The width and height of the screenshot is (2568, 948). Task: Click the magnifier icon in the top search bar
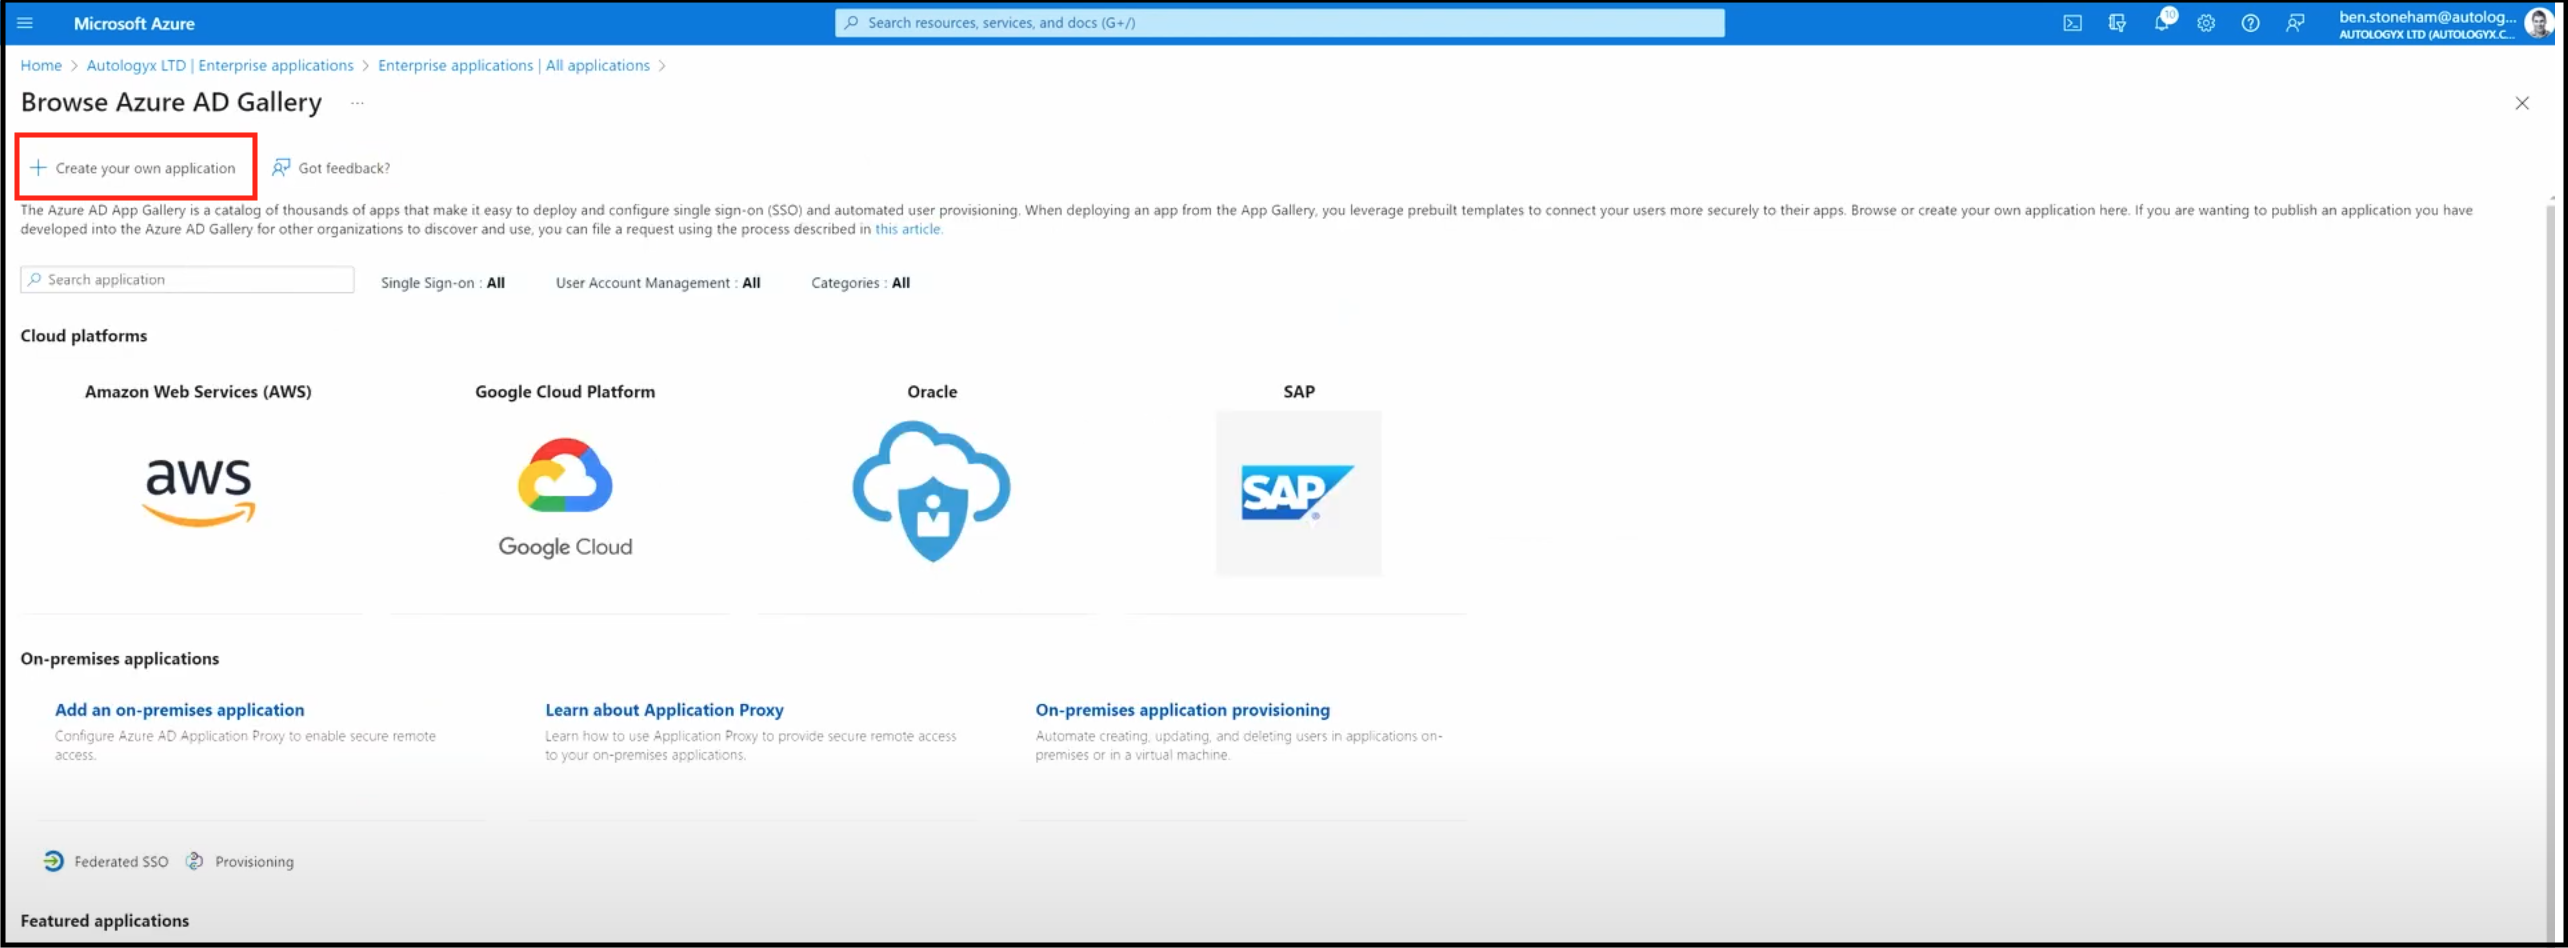(x=851, y=23)
